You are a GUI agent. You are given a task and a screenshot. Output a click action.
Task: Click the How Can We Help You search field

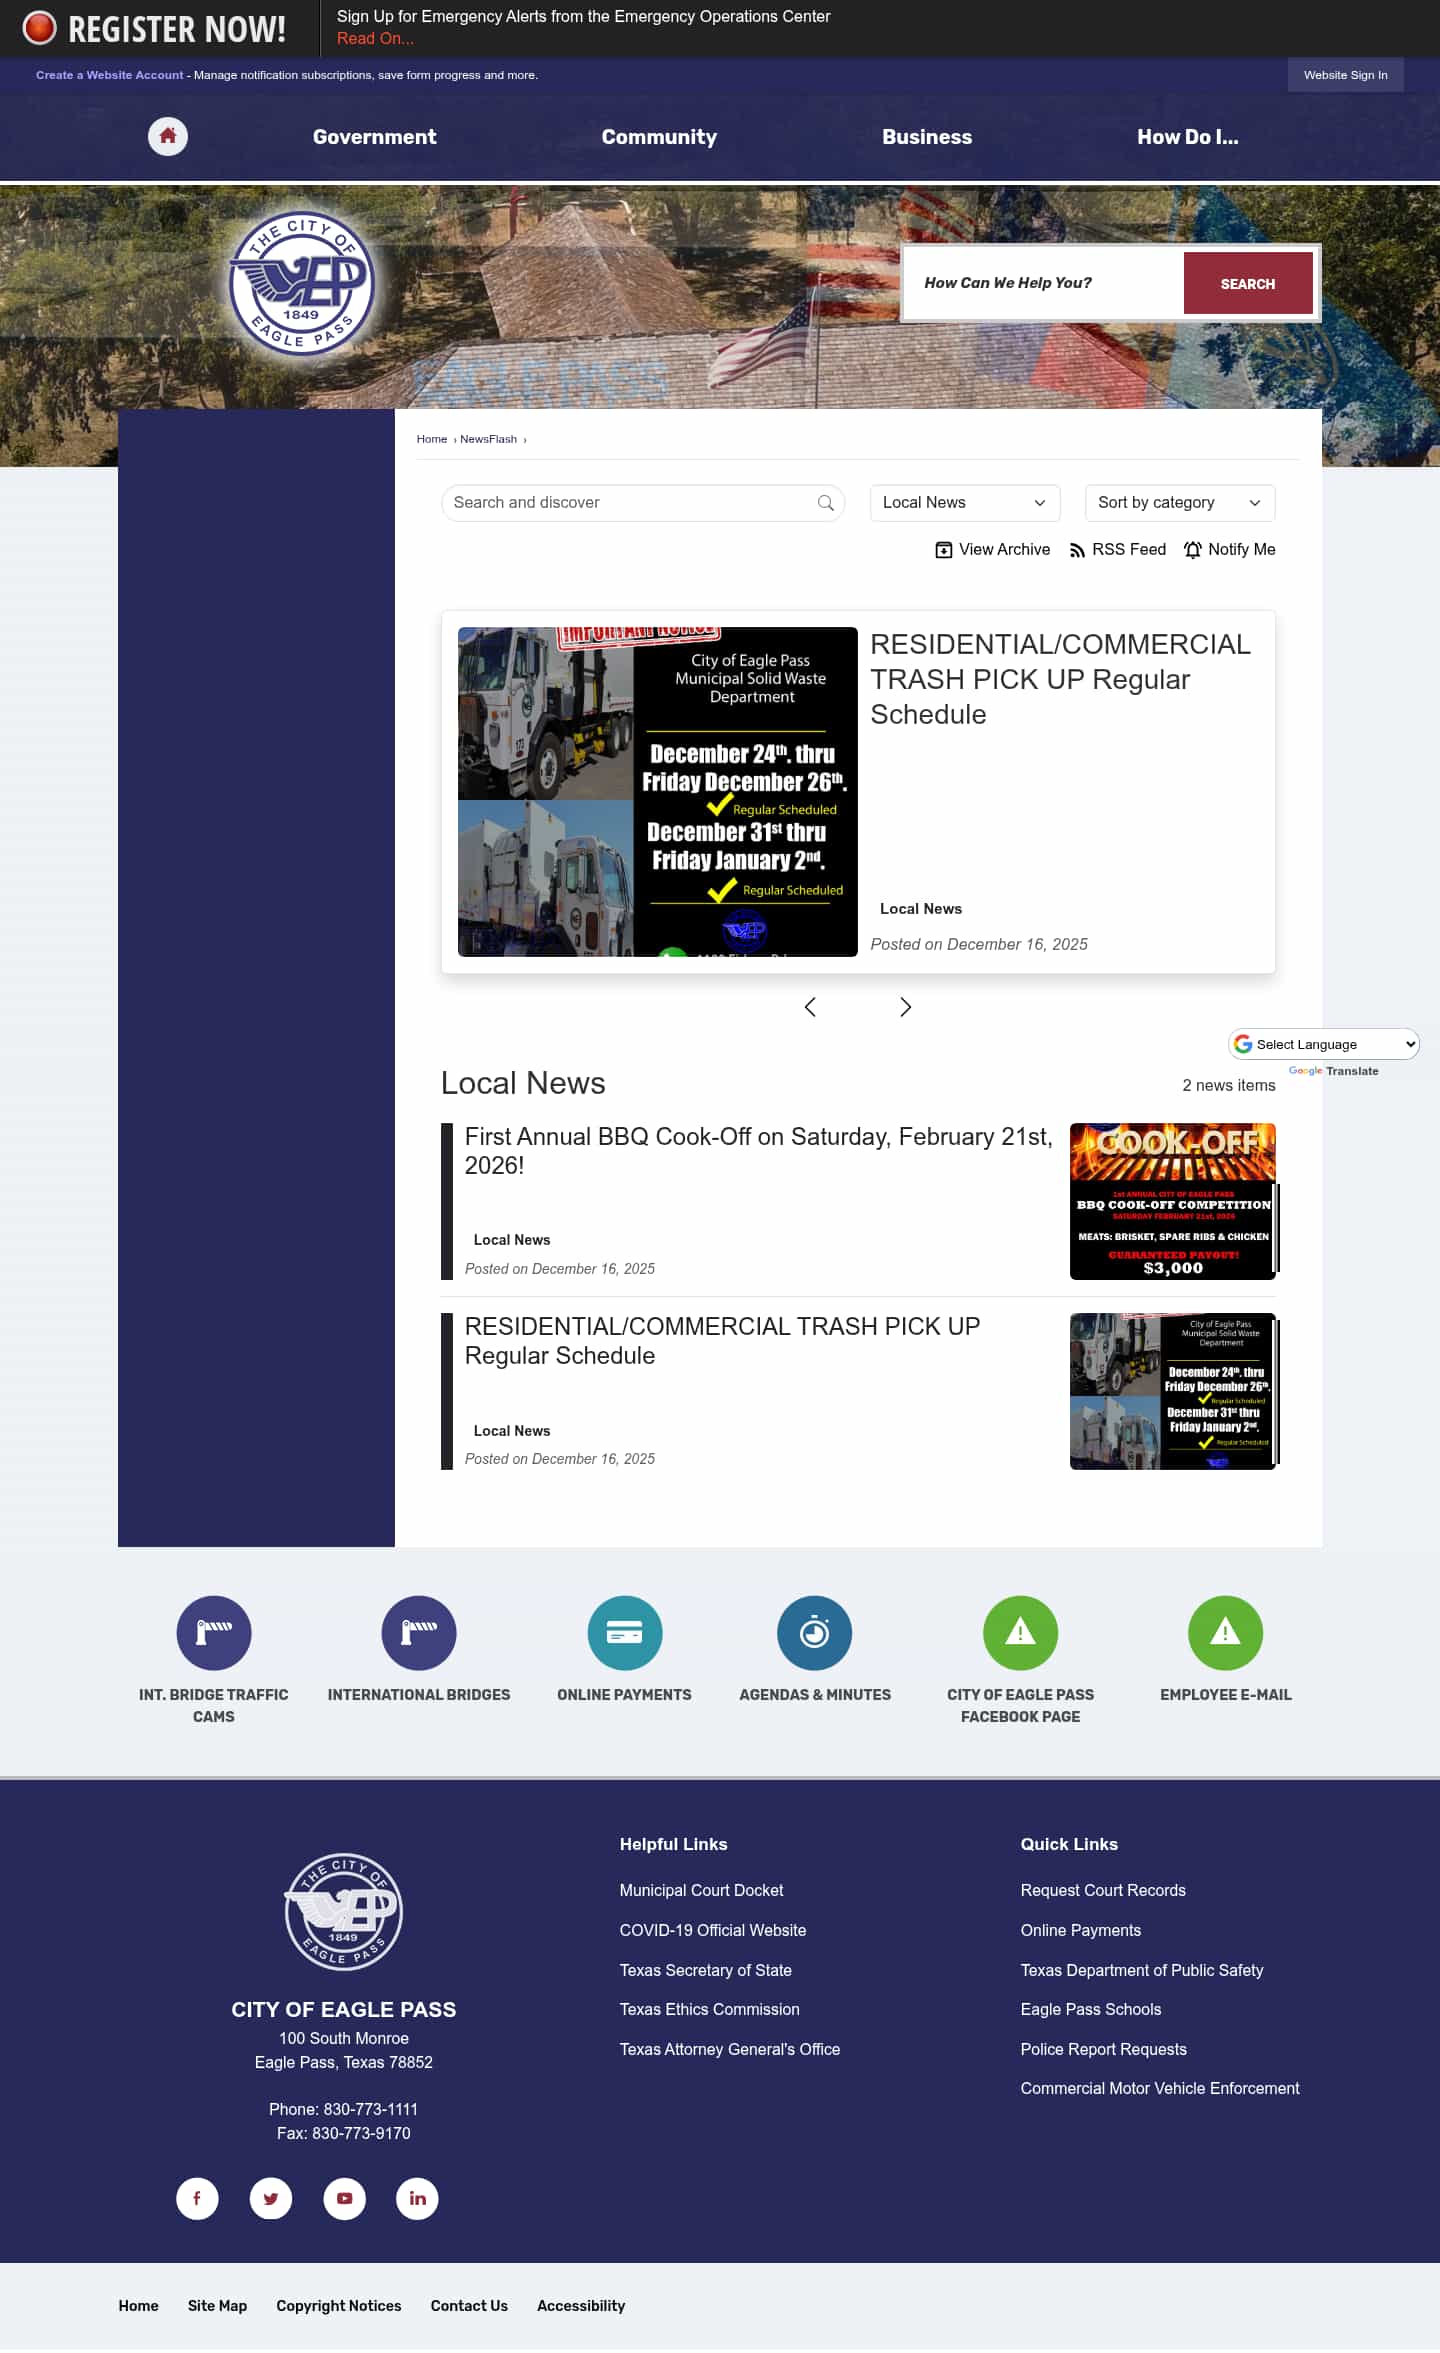pyautogui.click(x=1044, y=283)
